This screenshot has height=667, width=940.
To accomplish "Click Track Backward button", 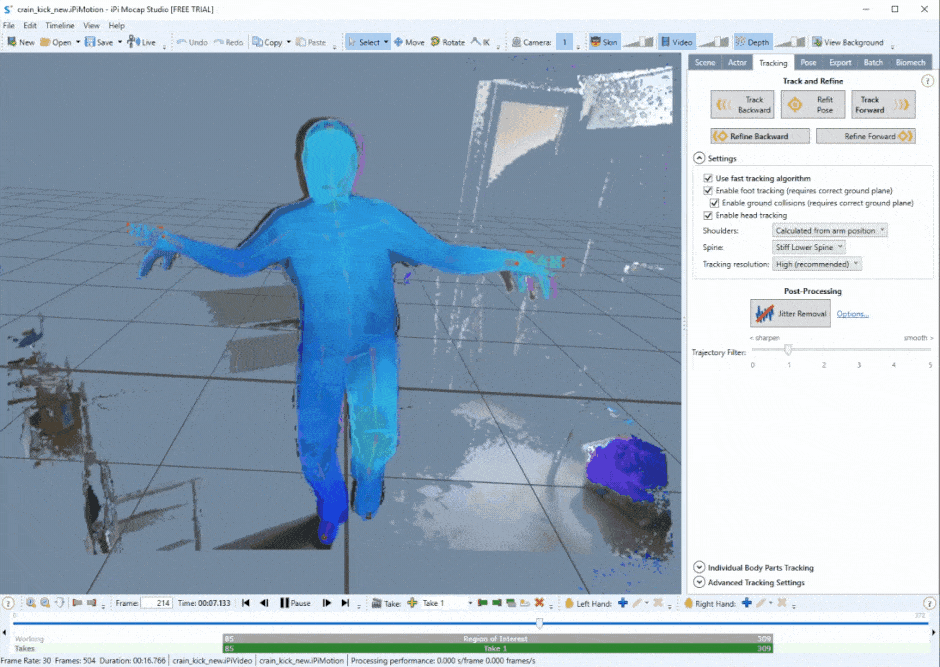I will (x=742, y=104).
